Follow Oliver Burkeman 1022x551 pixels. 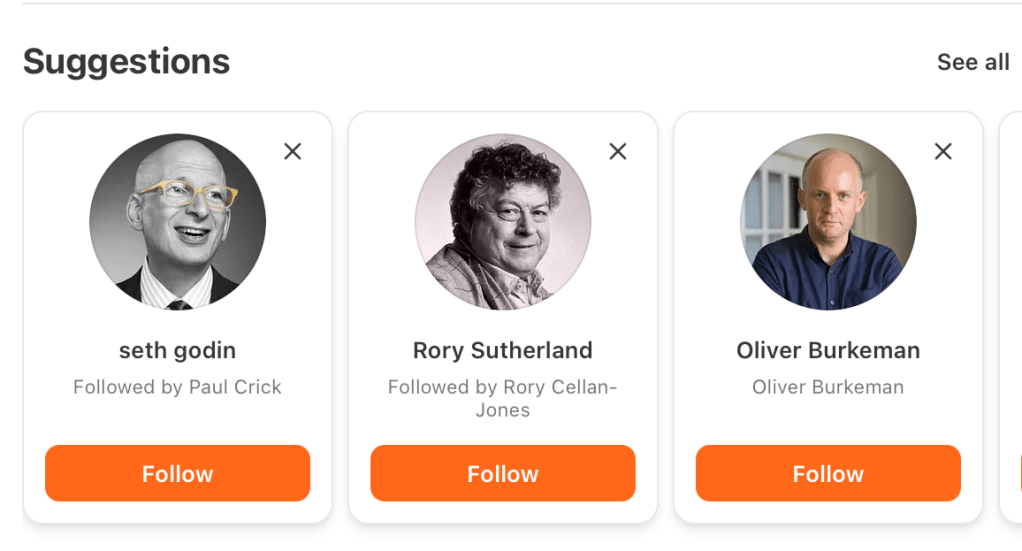pos(828,473)
